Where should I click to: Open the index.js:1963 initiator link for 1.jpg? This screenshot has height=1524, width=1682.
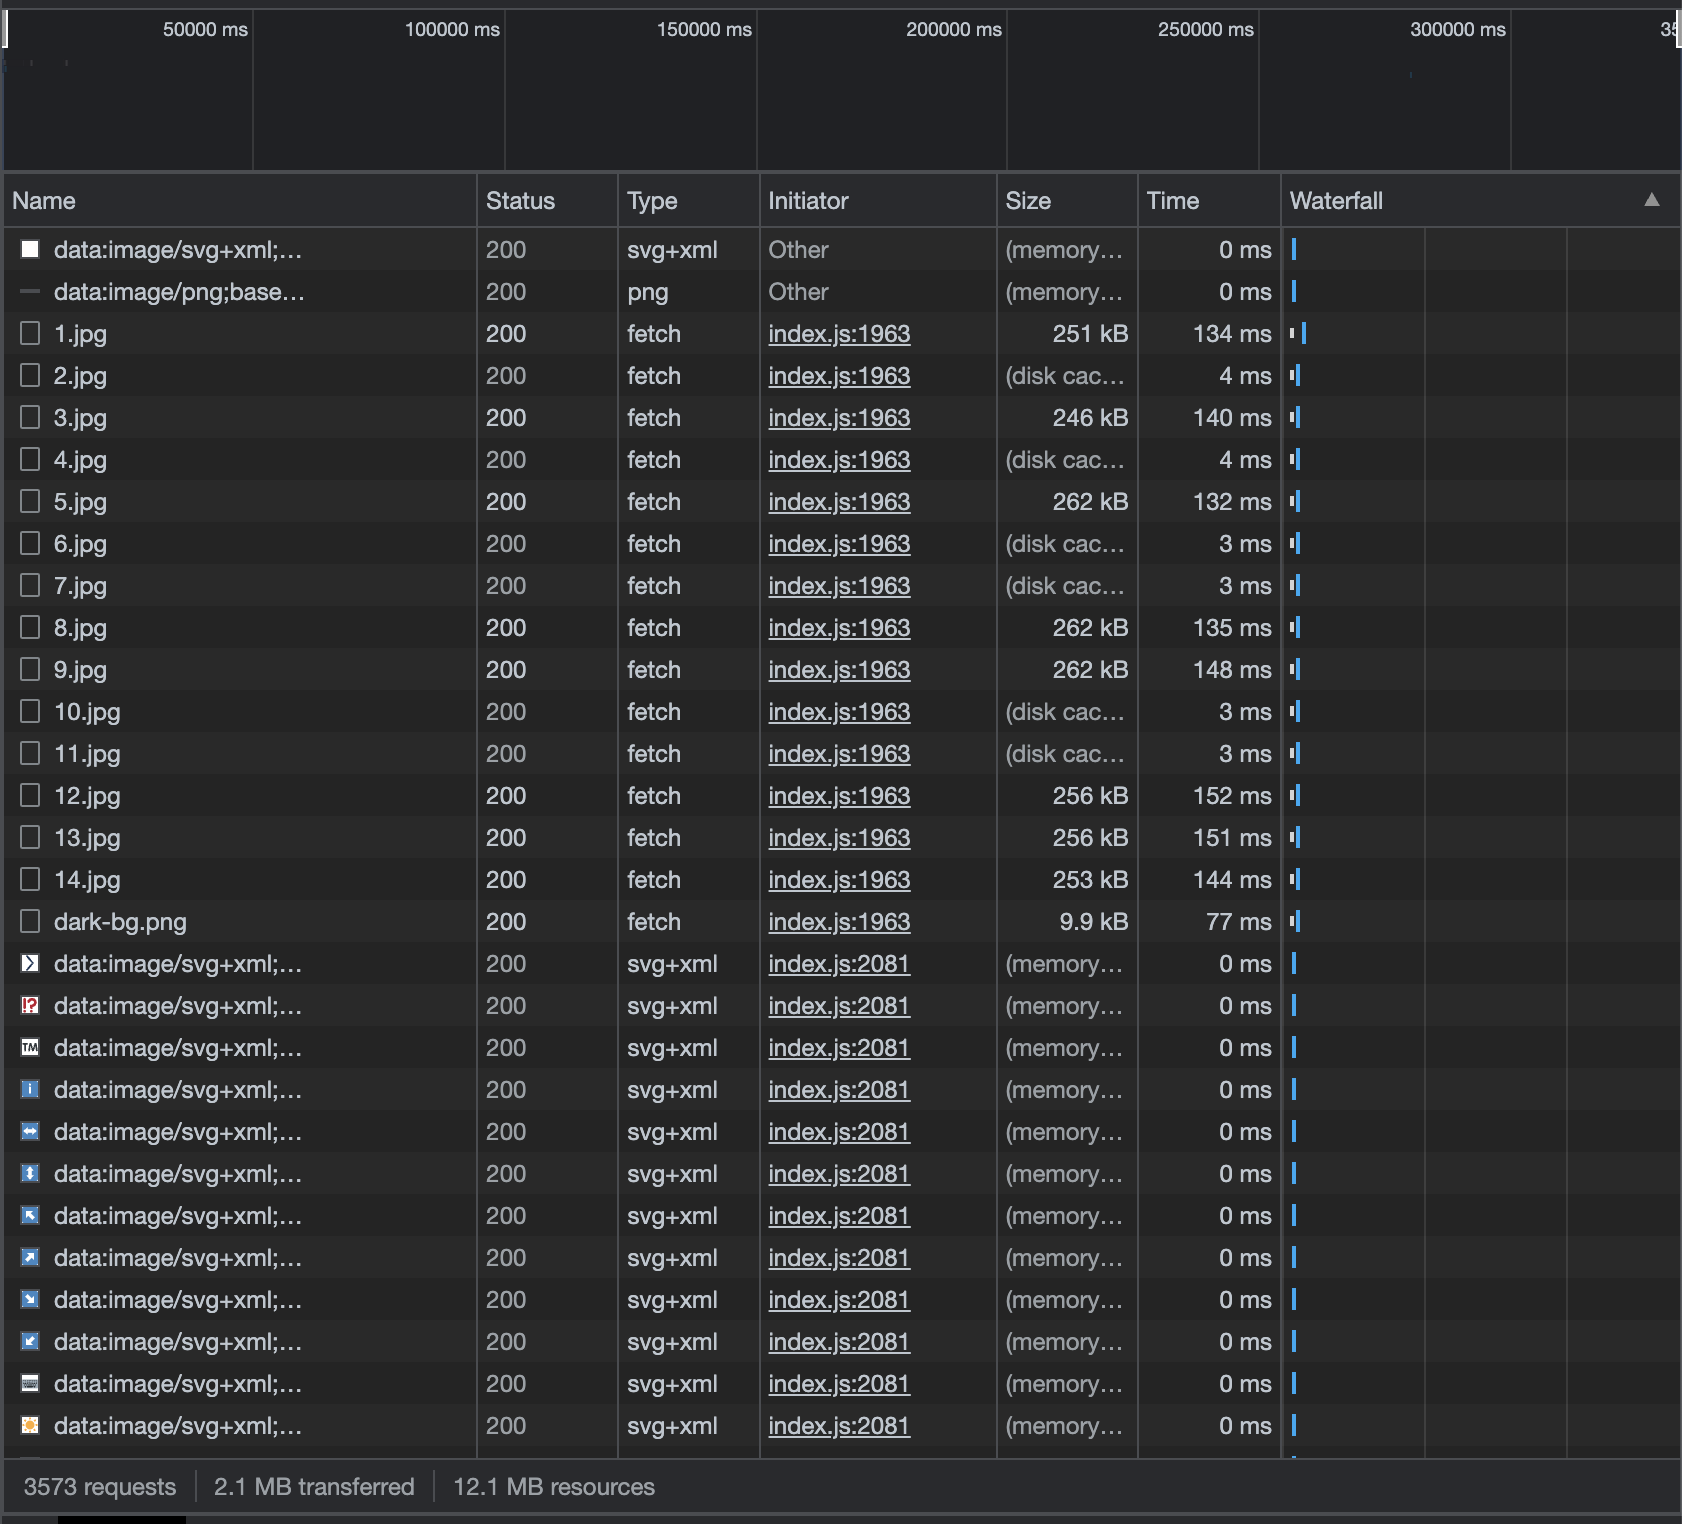[x=839, y=333]
